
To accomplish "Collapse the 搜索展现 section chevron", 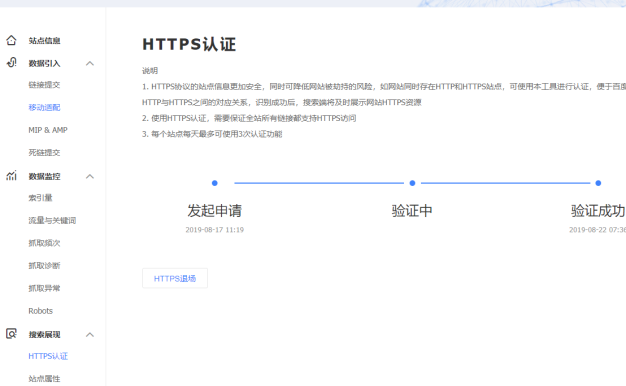I will pos(90,335).
